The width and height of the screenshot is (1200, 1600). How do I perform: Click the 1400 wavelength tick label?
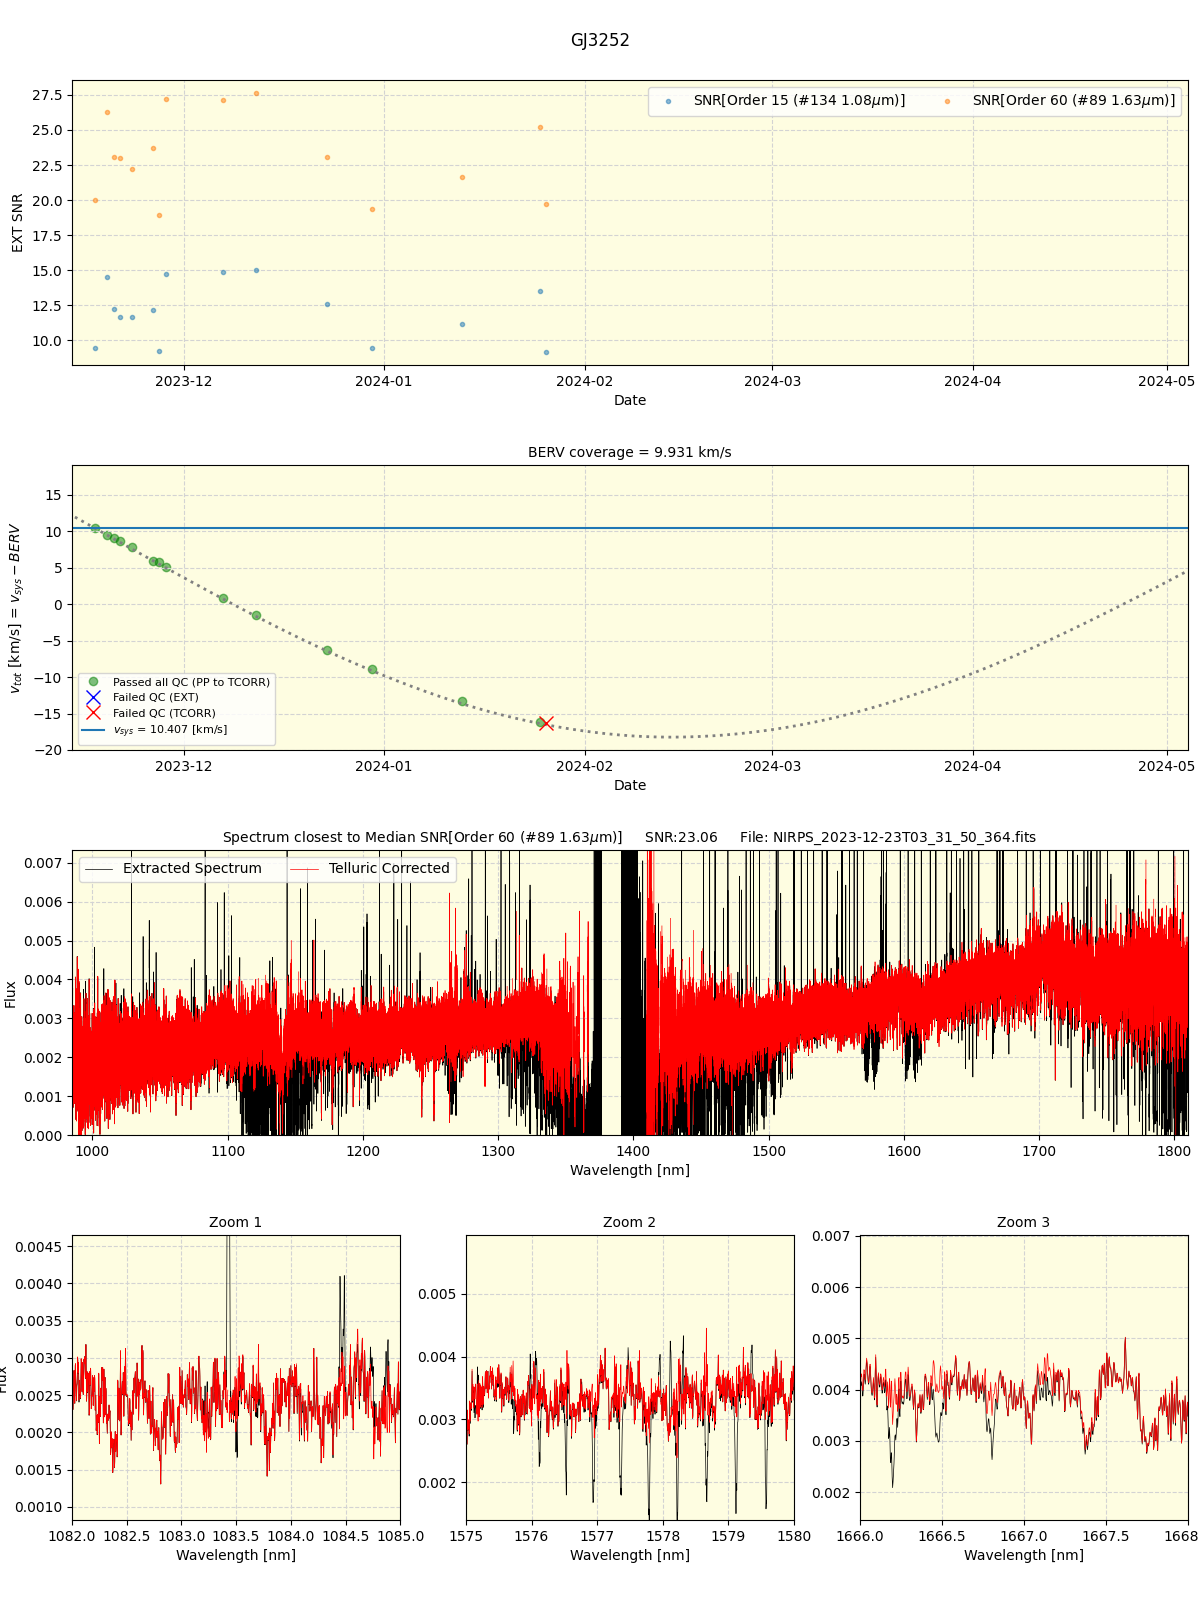tap(633, 1150)
